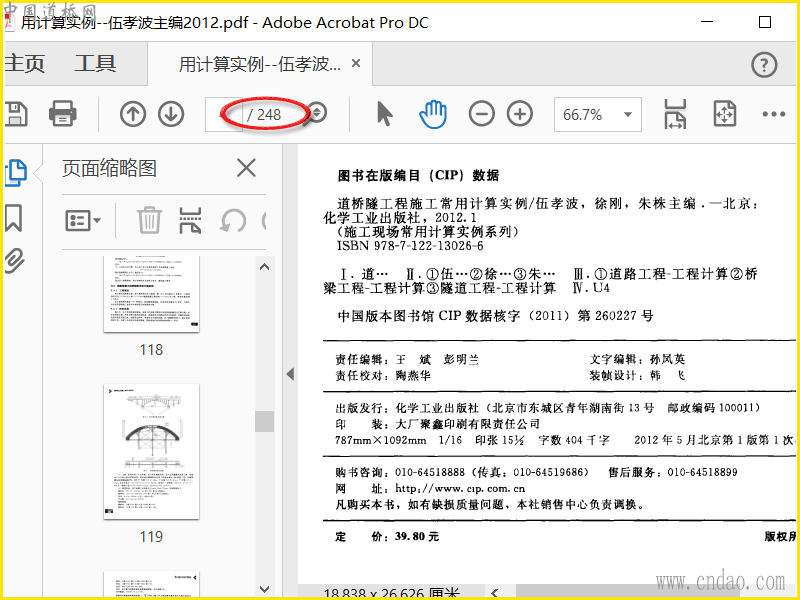Open the 66.7% zoom level dropdown
The image size is (800, 600).
click(x=598, y=114)
